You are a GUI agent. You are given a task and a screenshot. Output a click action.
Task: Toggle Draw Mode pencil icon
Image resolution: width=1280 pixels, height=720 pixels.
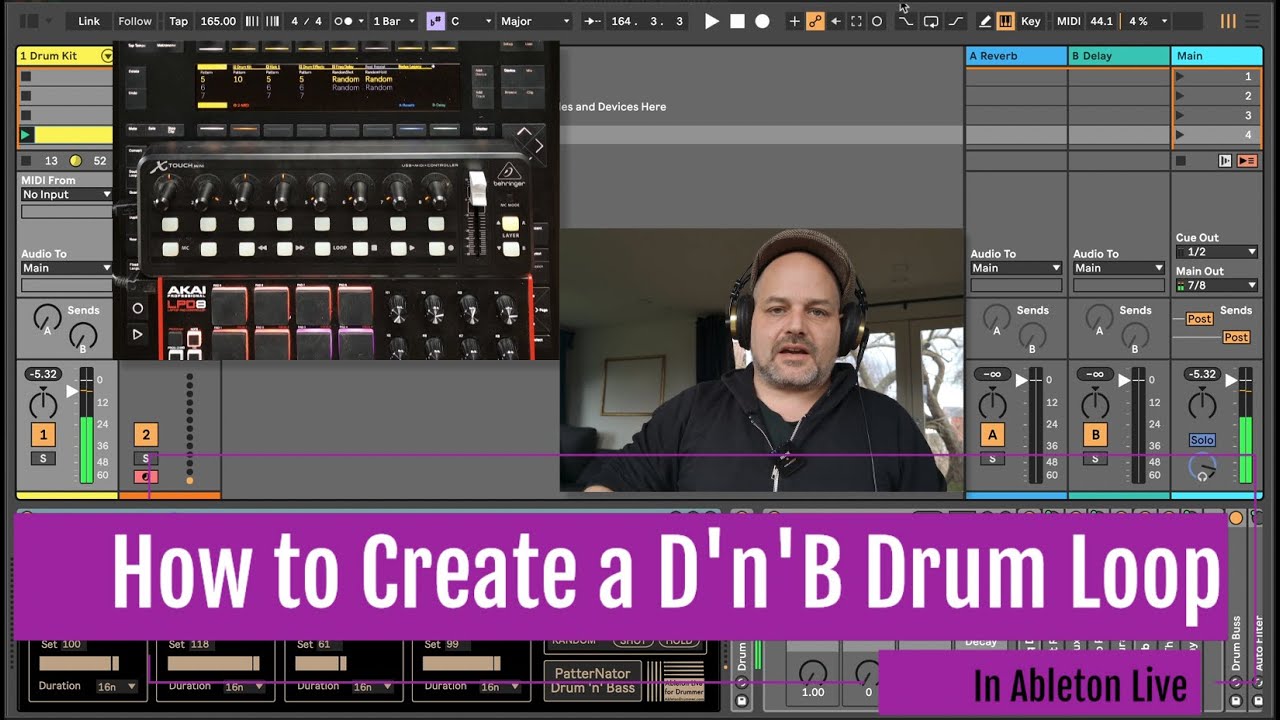(985, 21)
